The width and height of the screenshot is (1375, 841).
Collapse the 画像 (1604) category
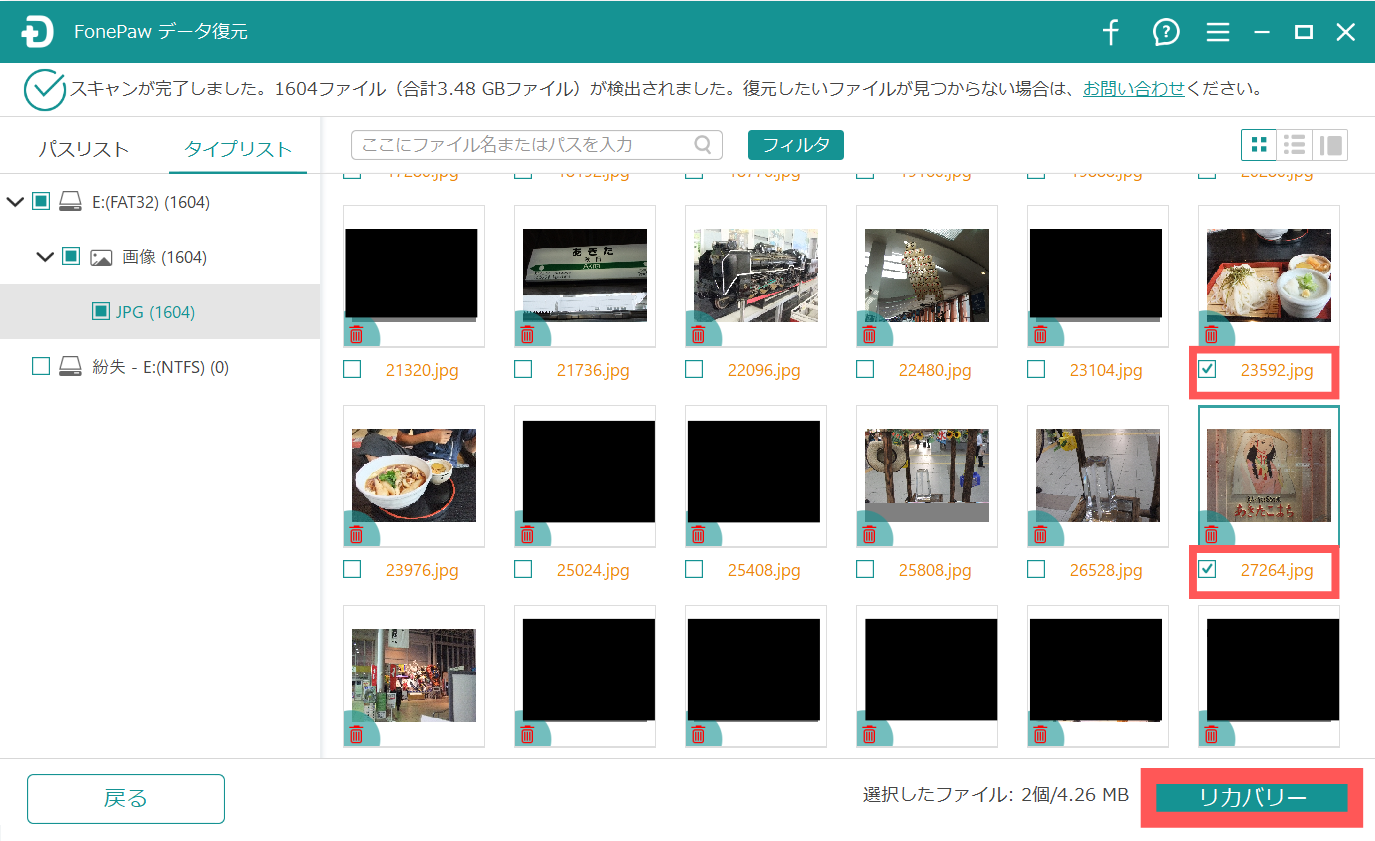(x=45, y=257)
